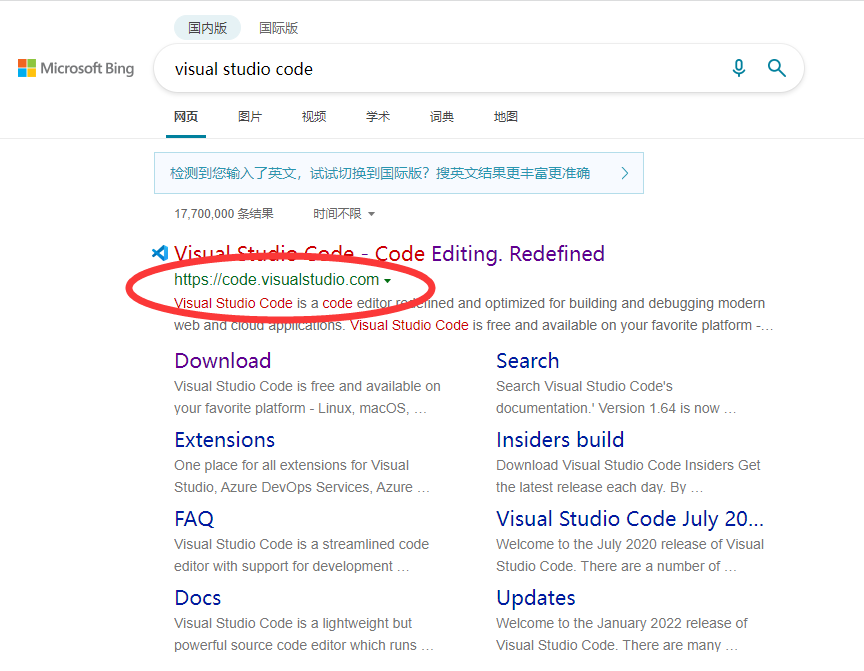Image resolution: width=864 pixels, height=671 pixels.
Task: Select the 学术 tab
Action: coord(377,117)
